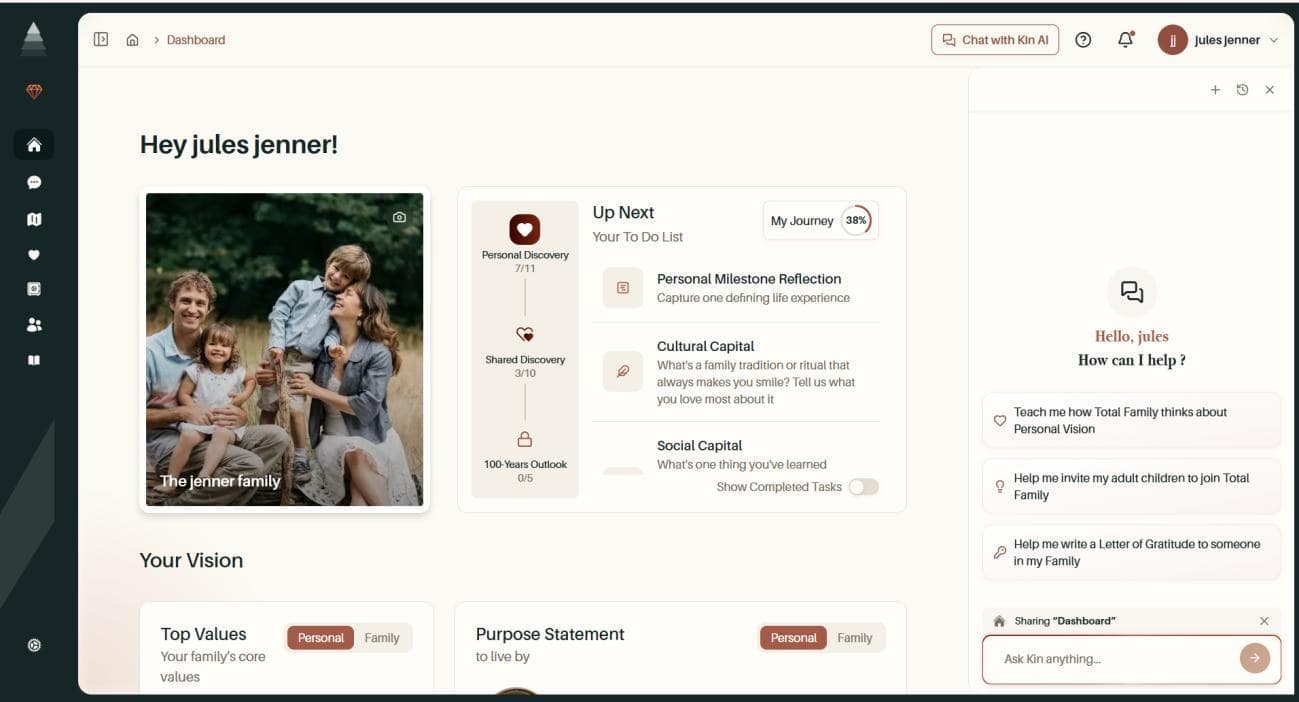The image size is (1299, 702).
Task: Open the vault safe sidebar icon
Action: (34, 289)
